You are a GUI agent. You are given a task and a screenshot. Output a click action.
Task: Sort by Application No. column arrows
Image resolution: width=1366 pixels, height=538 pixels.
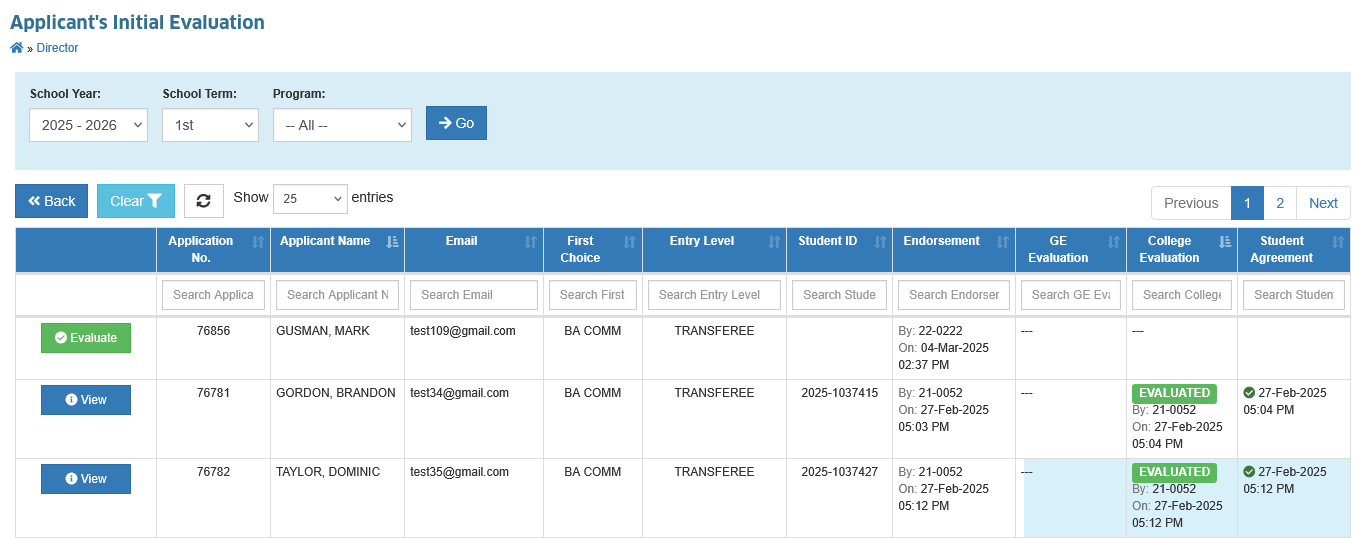258,241
